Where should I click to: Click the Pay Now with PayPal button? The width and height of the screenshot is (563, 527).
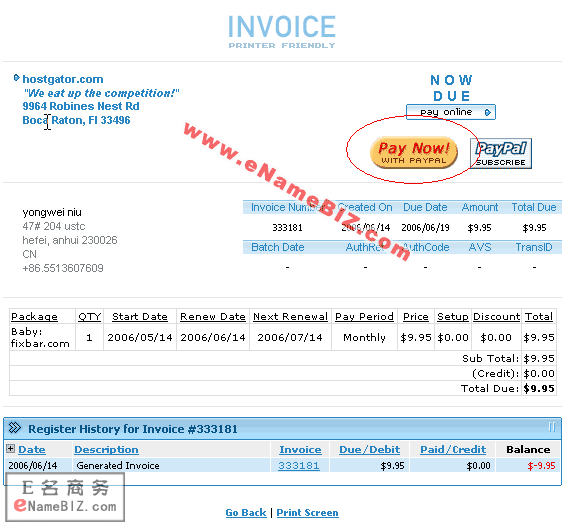414,153
